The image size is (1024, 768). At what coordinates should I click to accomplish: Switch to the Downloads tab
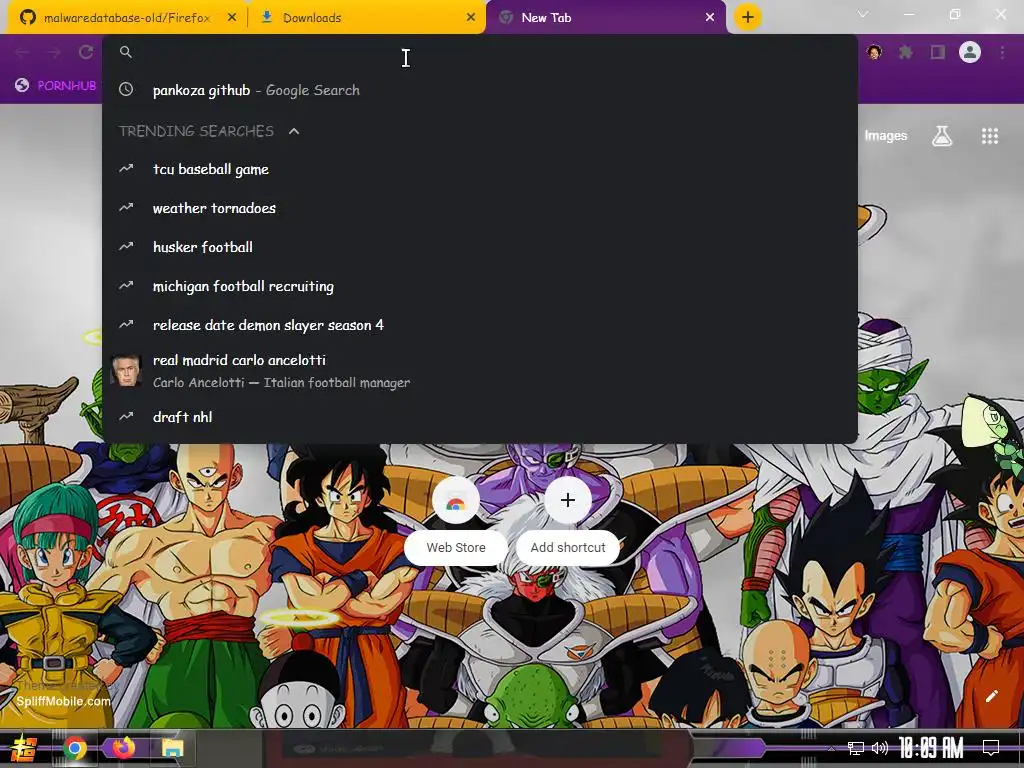[x=368, y=18]
